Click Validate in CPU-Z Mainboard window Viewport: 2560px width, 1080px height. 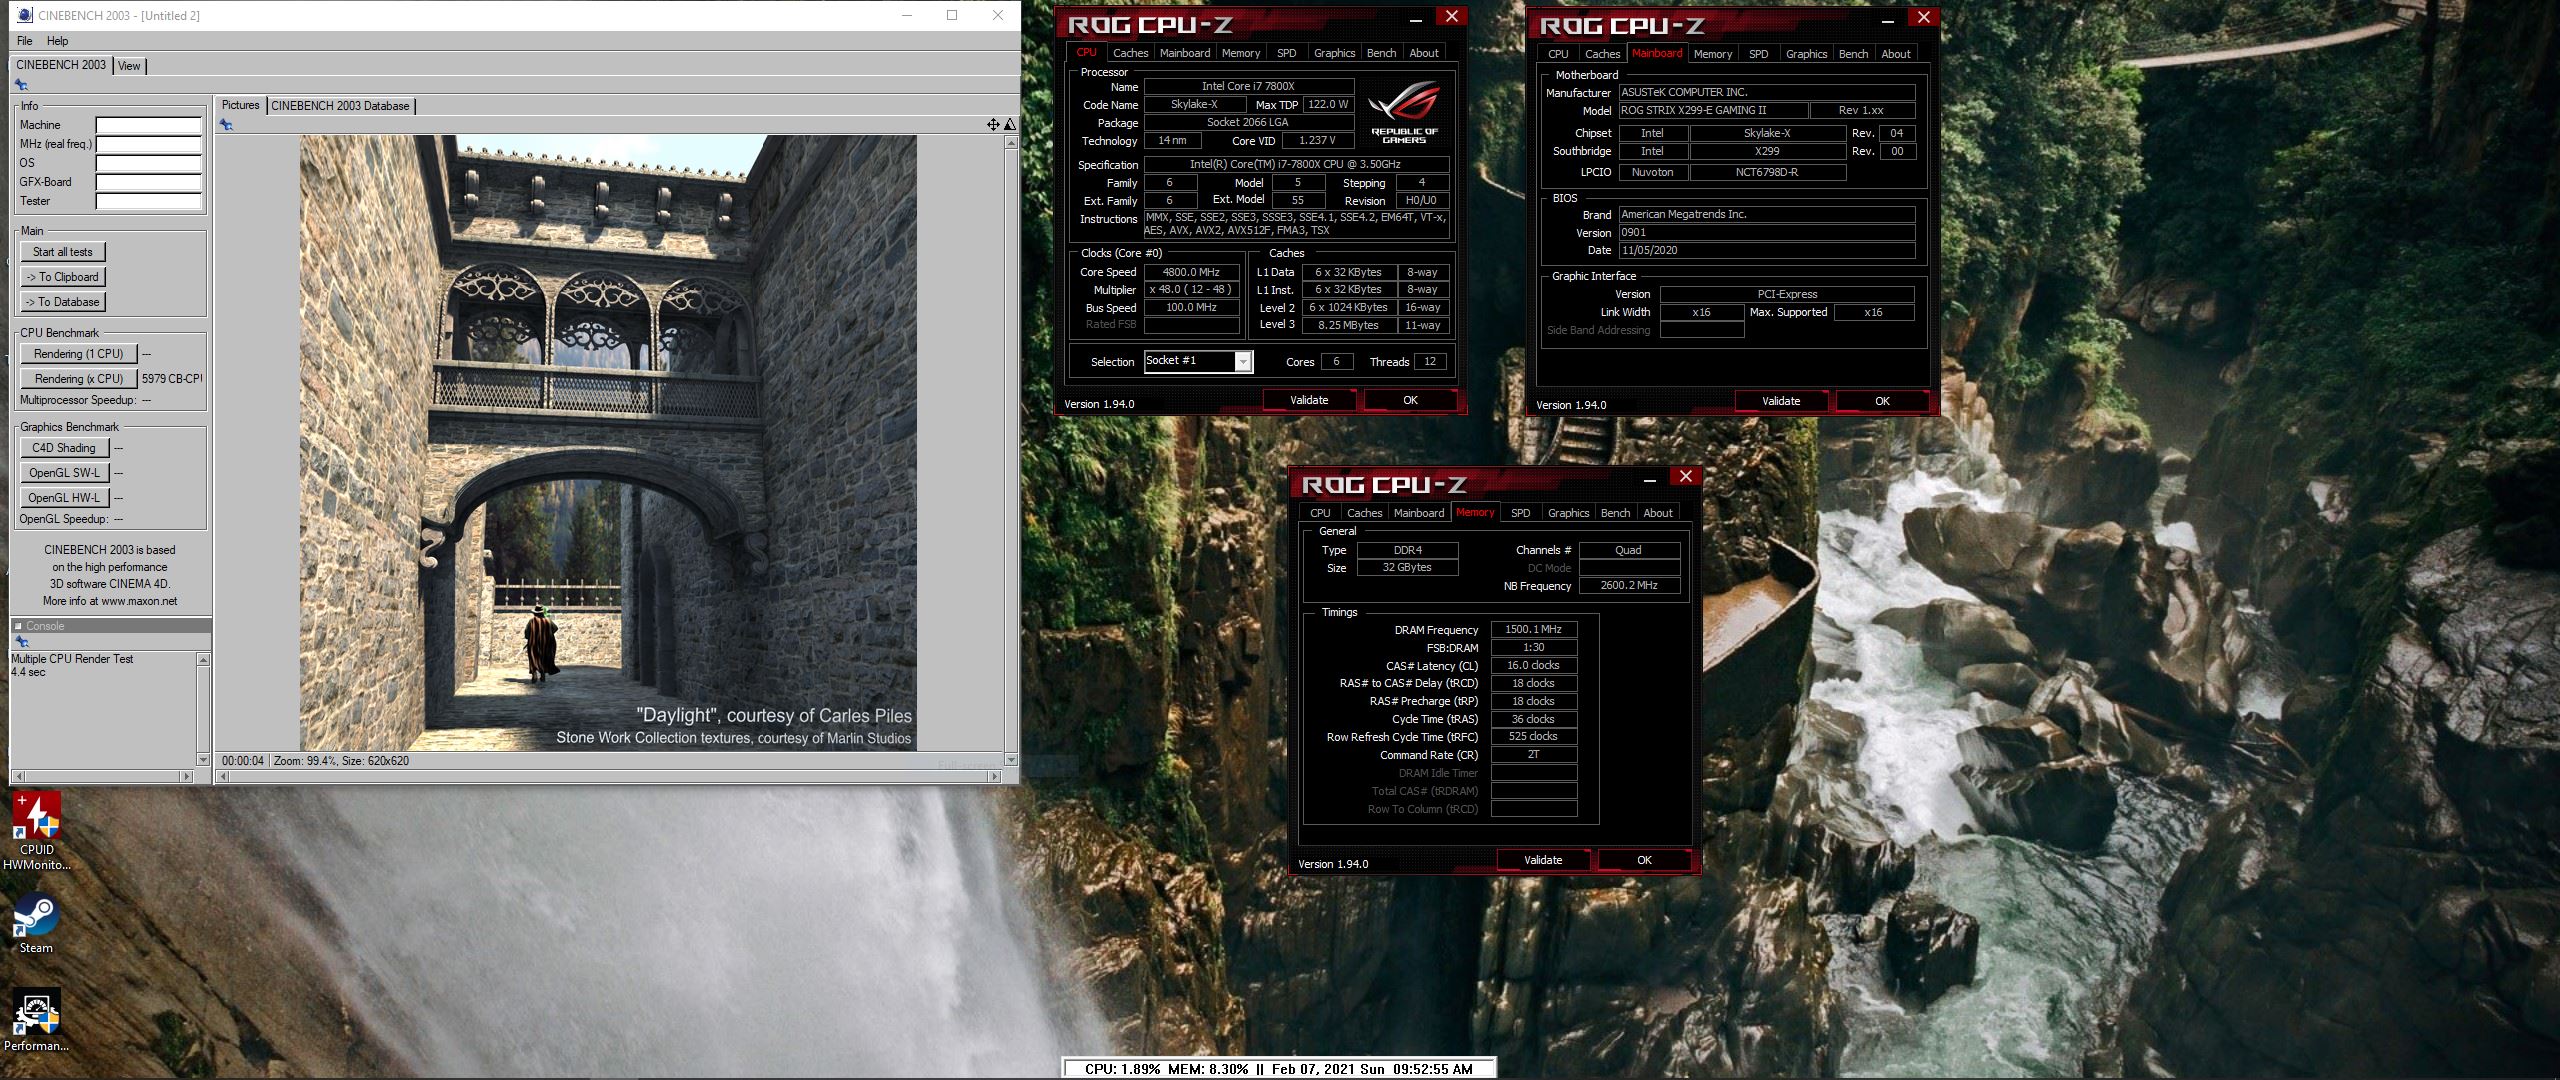[x=1781, y=401]
